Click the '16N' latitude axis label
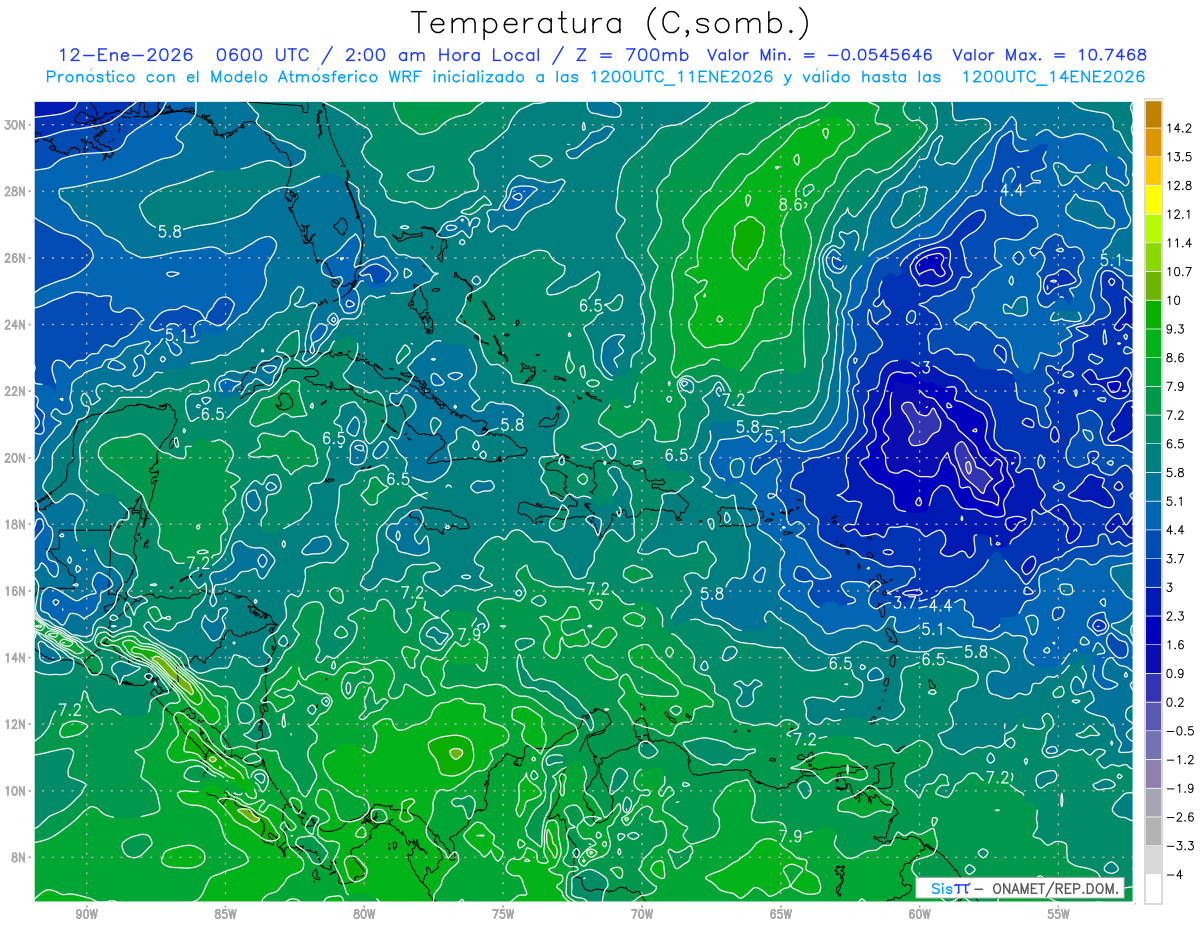Viewport: 1200px width, 927px height. 16,591
